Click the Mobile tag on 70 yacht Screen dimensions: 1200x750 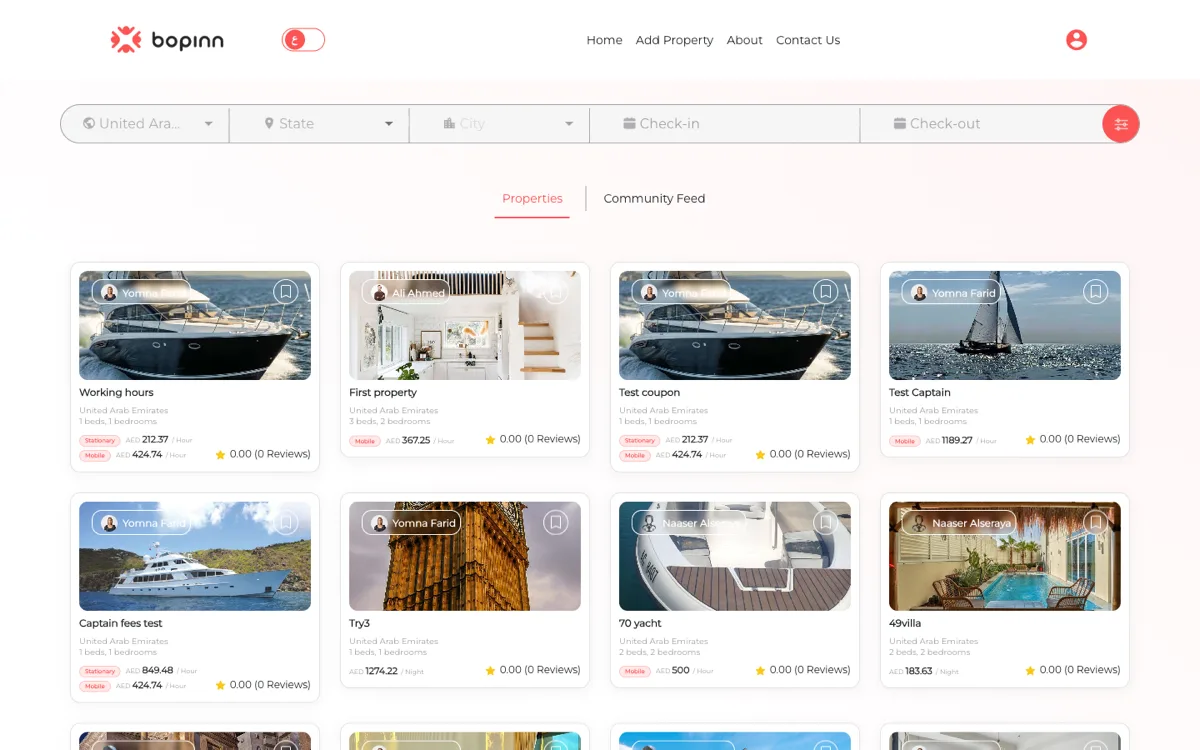click(635, 672)
